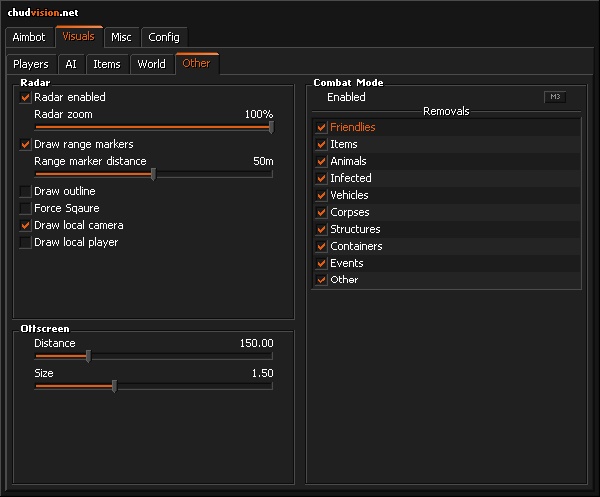Image resolution: width=600 pixels, height=497 pixels.
Task: Enable Draw local player
Action: pos(25,242)
